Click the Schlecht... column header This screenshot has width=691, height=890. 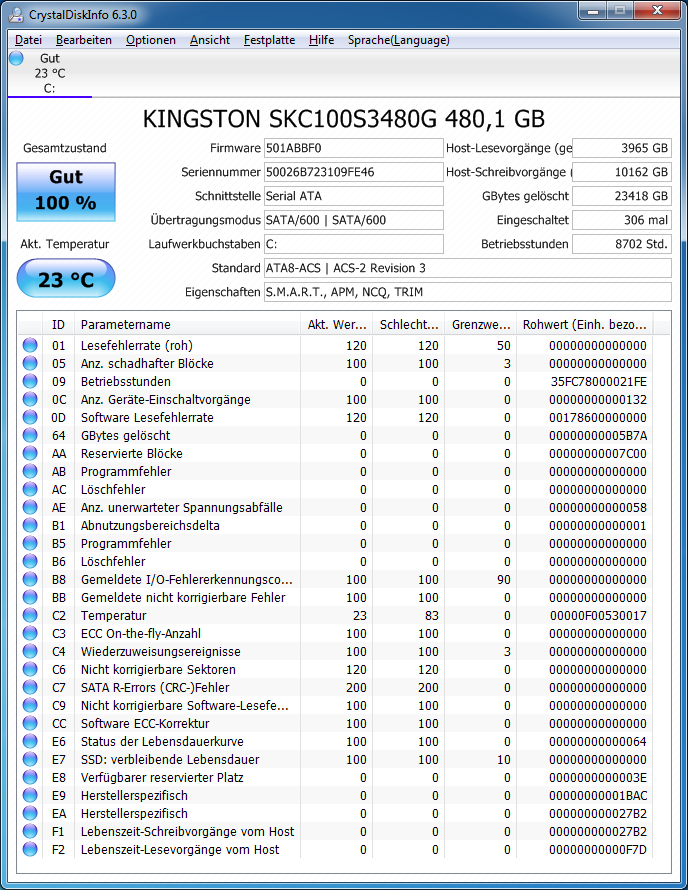click(408, 325)
